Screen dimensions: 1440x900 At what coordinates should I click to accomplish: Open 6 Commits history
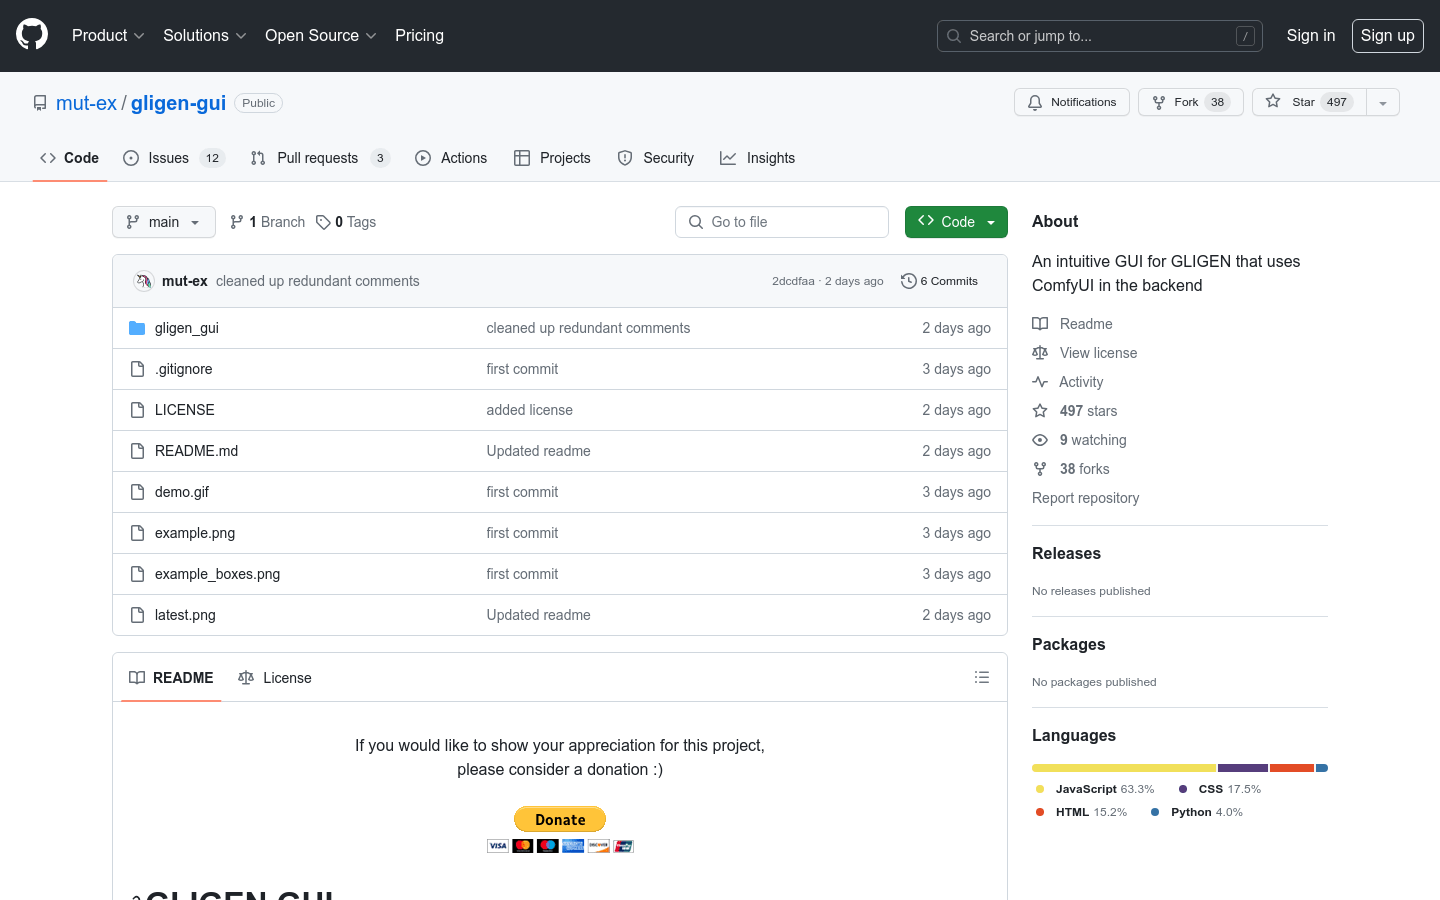pos(939,281)
